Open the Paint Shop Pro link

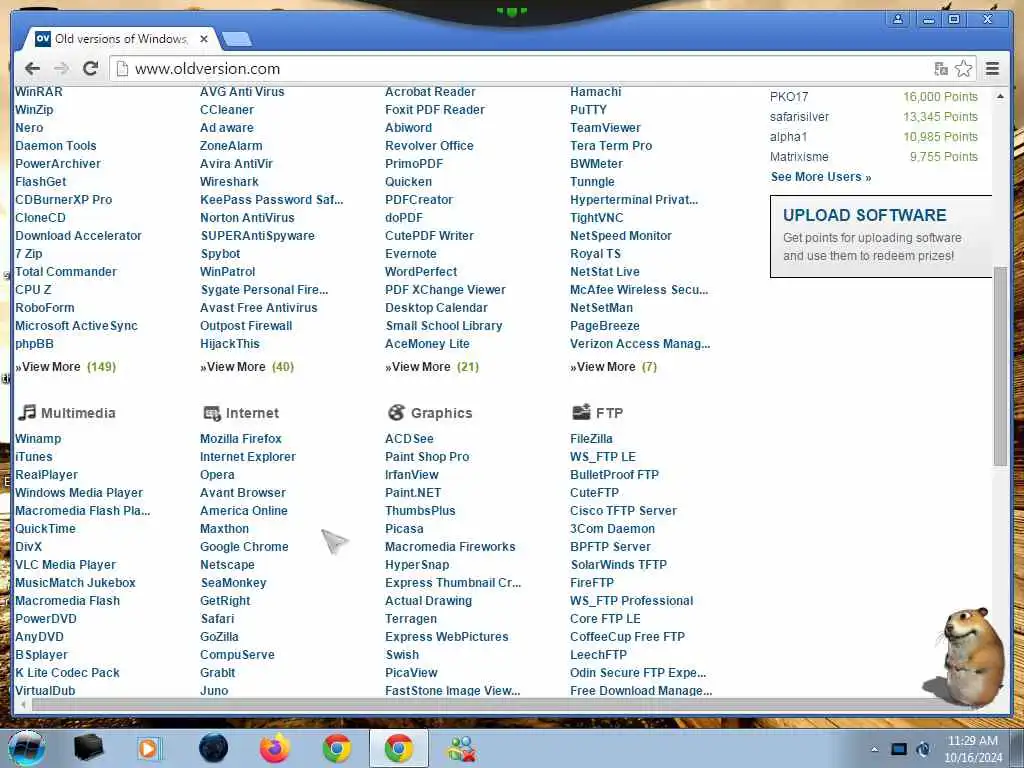point(427,457)
